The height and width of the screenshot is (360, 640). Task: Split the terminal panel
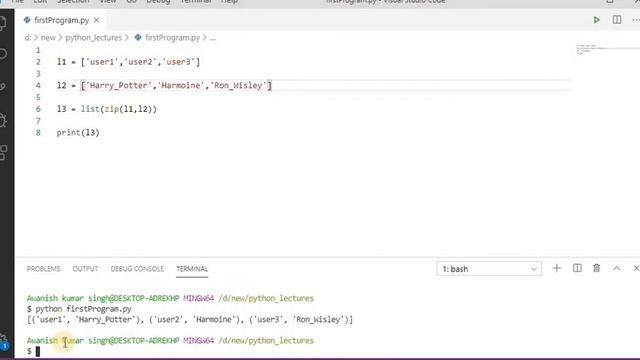tap(577, 268)
